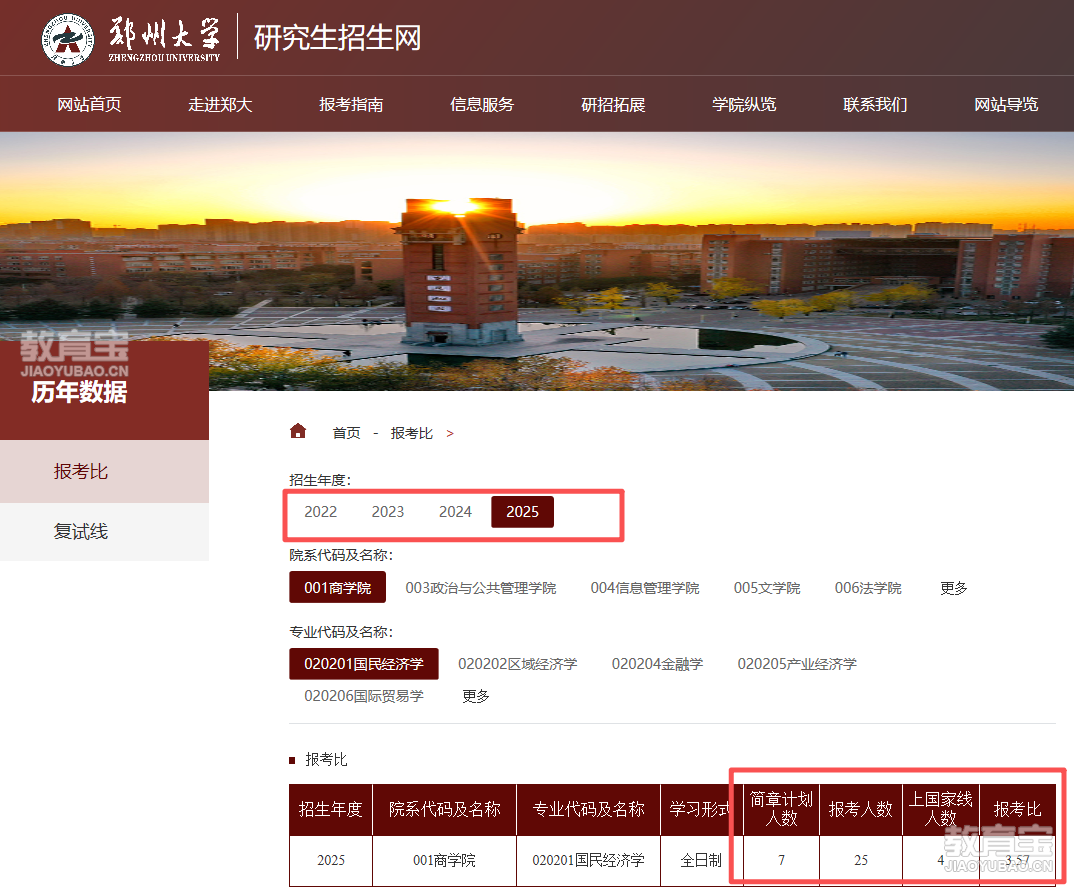Expand more colleges with 更多
The height and width of the screenshot is (895, 1074).
[954, 588]
